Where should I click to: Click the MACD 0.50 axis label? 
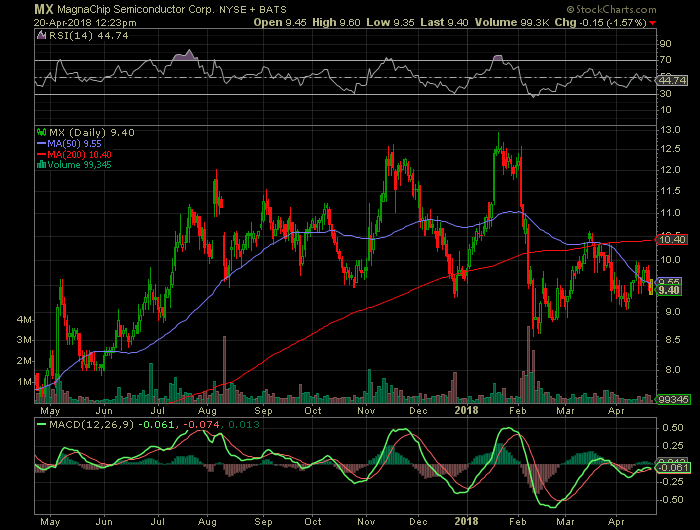(x=672, y=428)
